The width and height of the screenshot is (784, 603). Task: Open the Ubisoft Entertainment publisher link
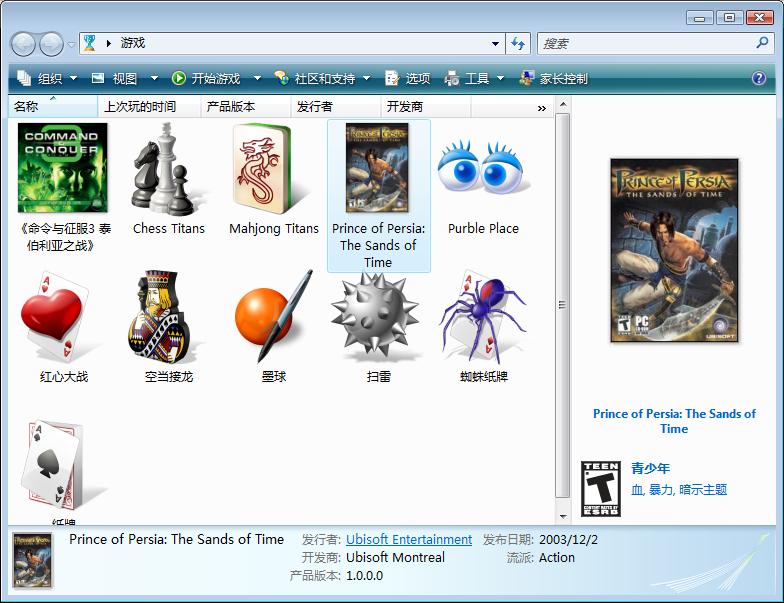pos(409,540)
